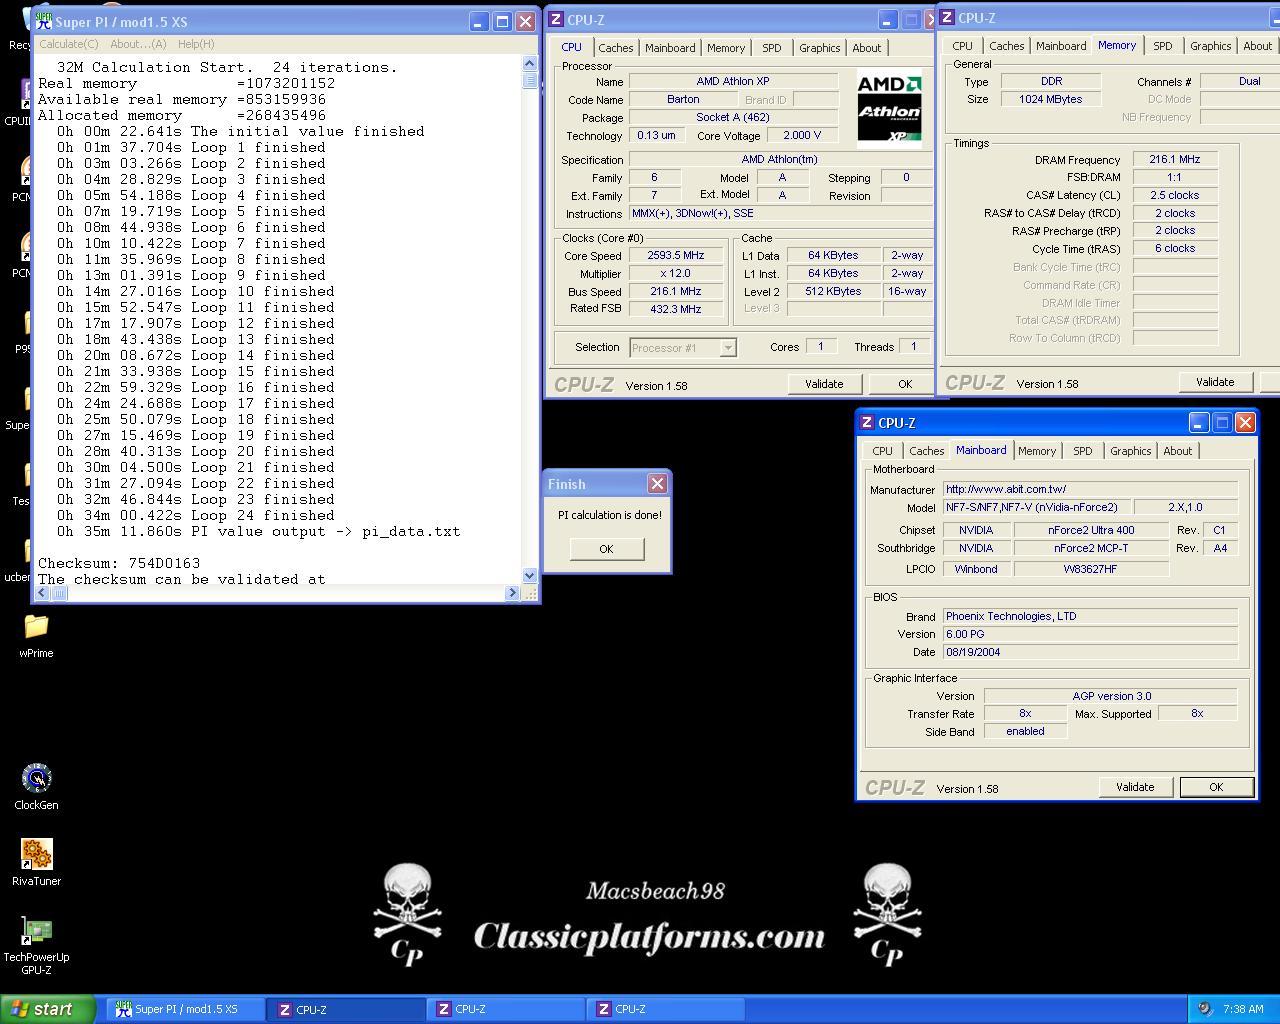
Task: Open the Start menu
Action: 48,1009
